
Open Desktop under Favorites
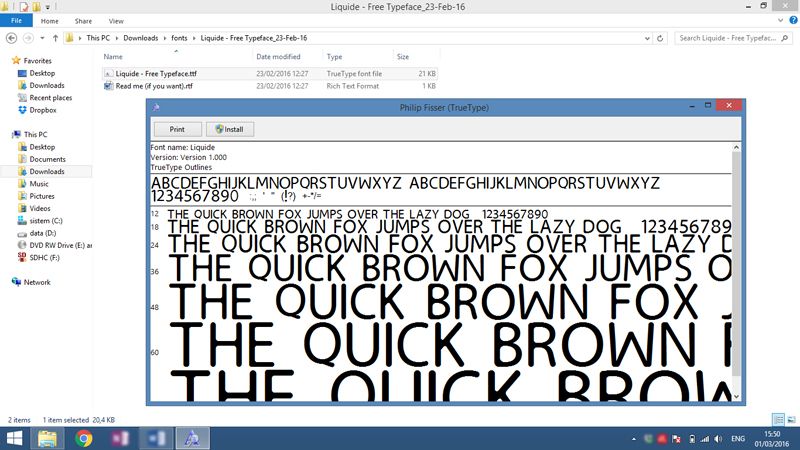(42, 73)
